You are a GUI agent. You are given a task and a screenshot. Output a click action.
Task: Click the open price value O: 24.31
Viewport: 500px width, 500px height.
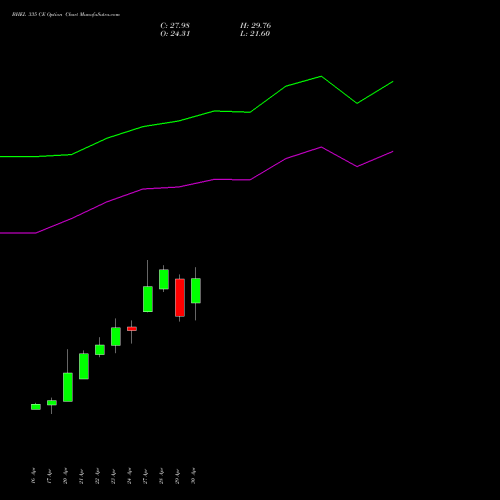click(x=175, y=34)
